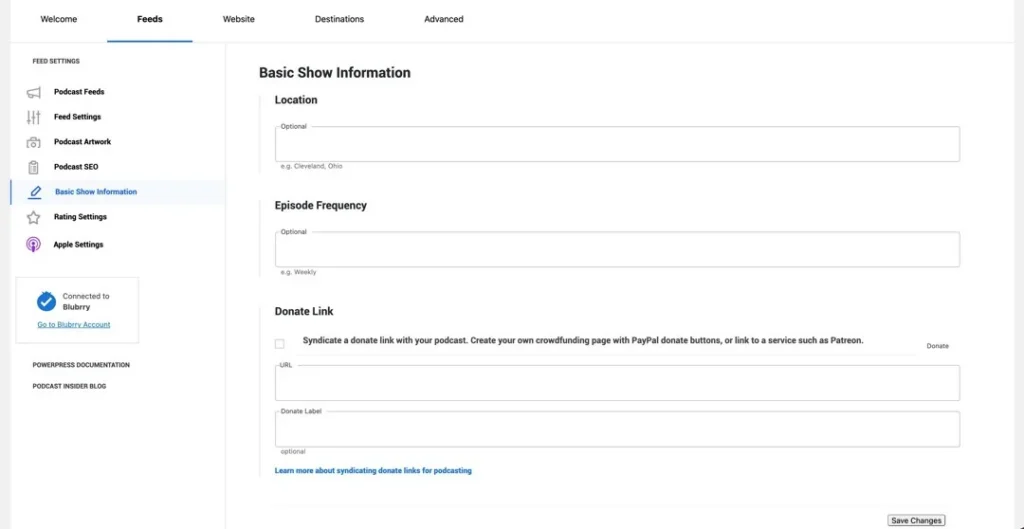The image size is (1024, 529).
Task: Focus the Episode Frequency input field
Action: [617, 249]
